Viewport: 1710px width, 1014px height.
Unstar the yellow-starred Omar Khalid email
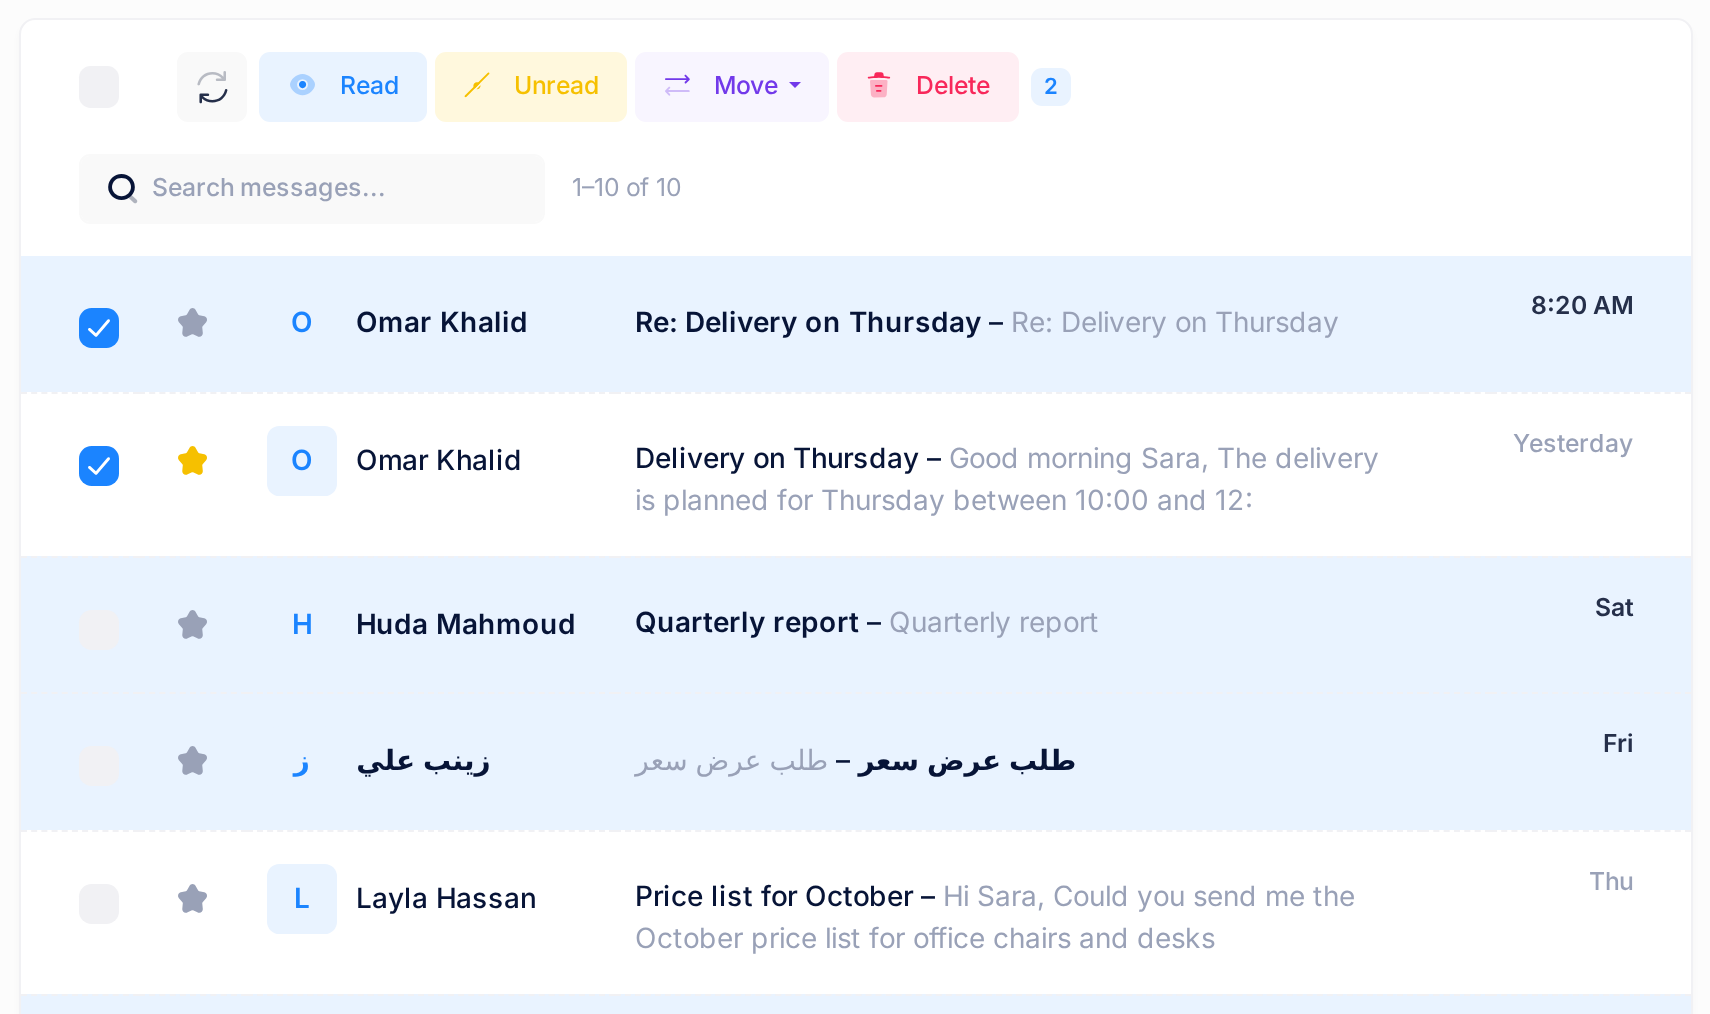(x=192, y=461)
